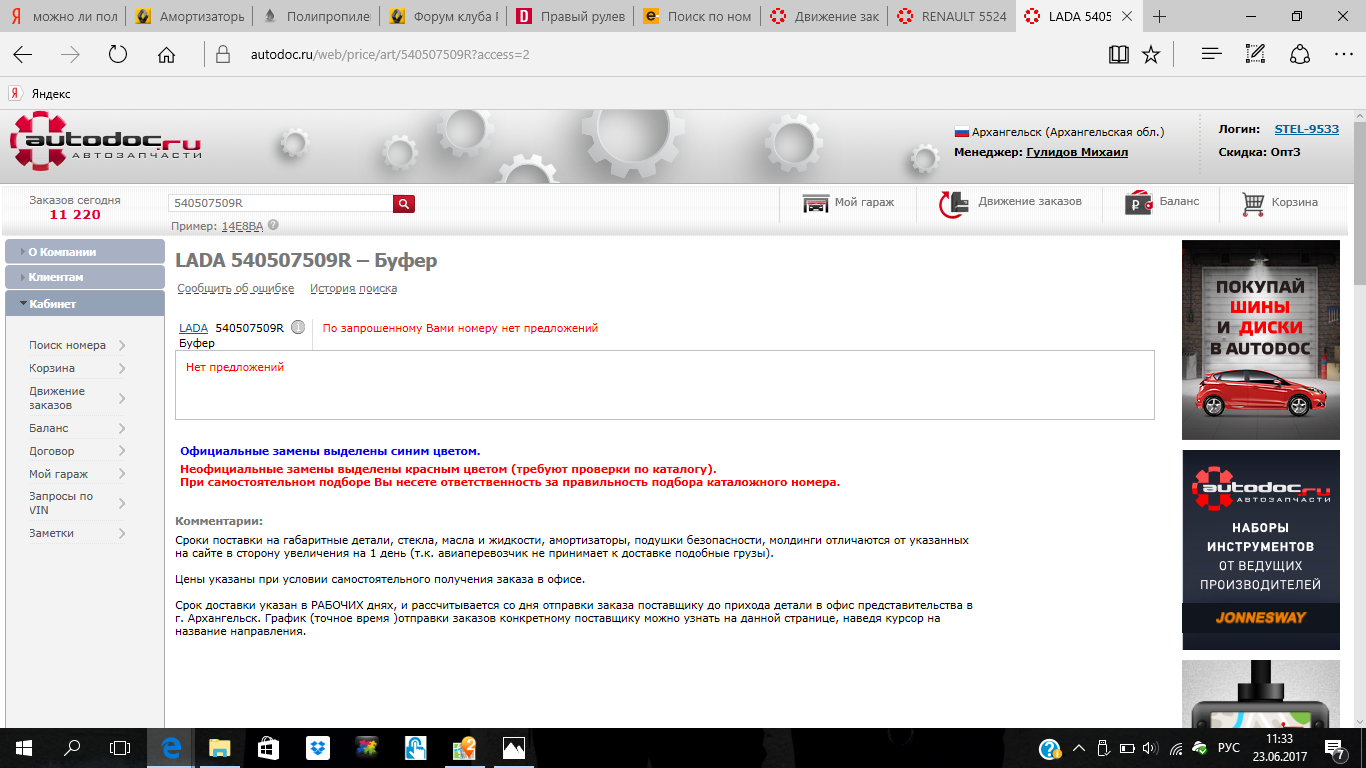The width and height of the screenshot is (1366, 768).
Task: Click the Яндекс favorites bar bookmark
Action: coord(40,93)
